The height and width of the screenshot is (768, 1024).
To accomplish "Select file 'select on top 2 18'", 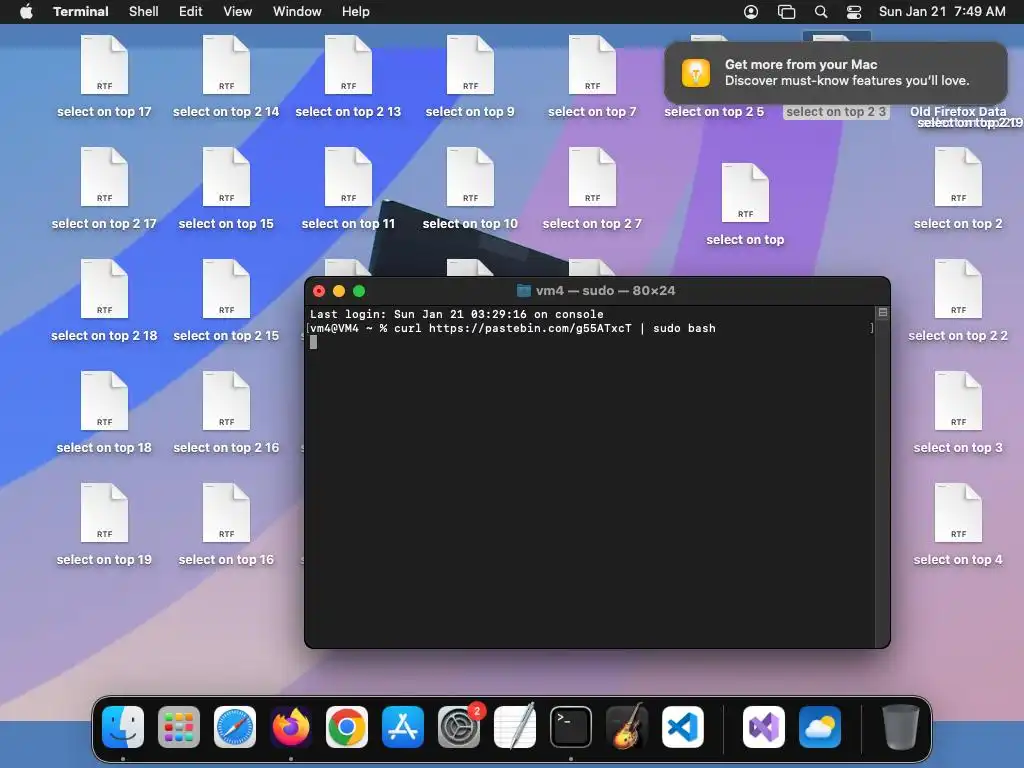I will click(x=104, y=300).
